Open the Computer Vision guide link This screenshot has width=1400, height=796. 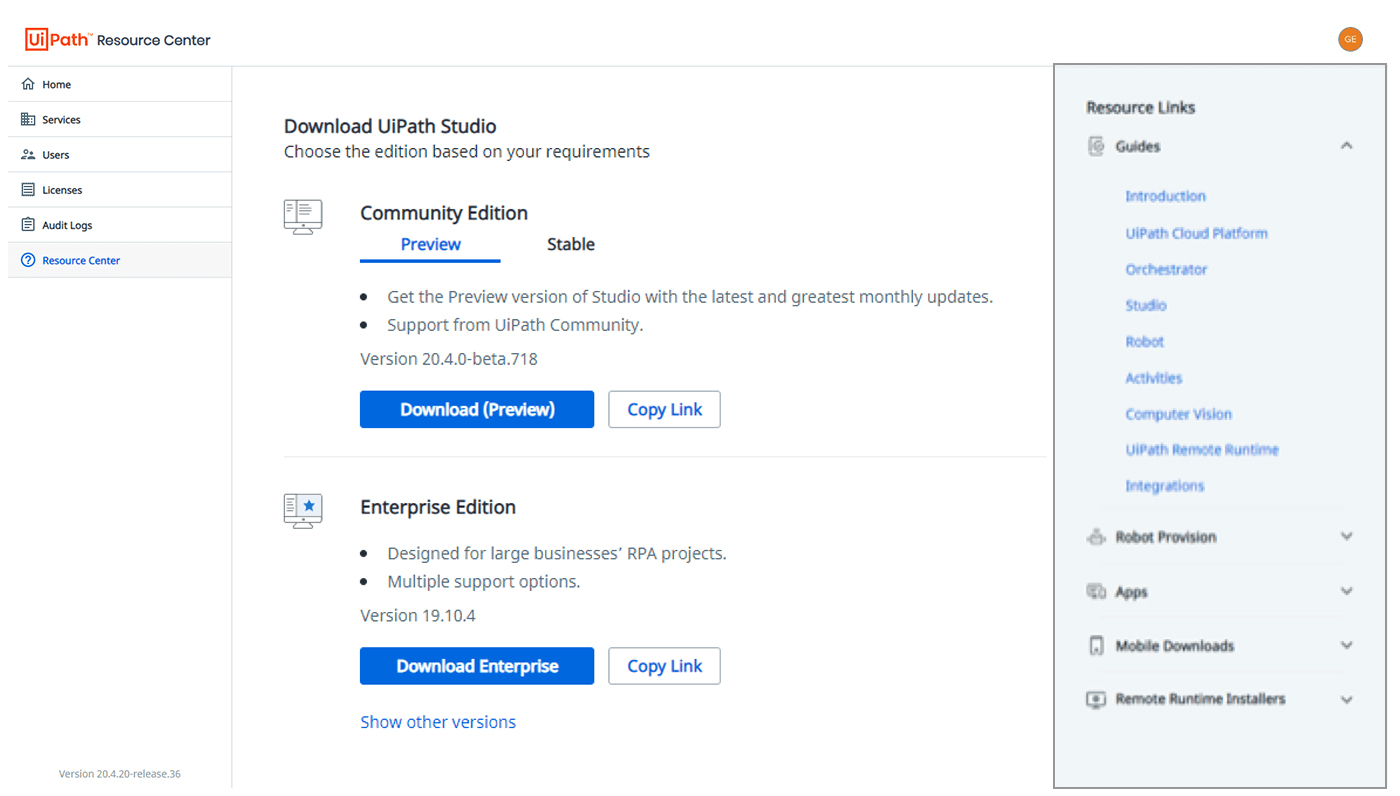coord(1178,414)
